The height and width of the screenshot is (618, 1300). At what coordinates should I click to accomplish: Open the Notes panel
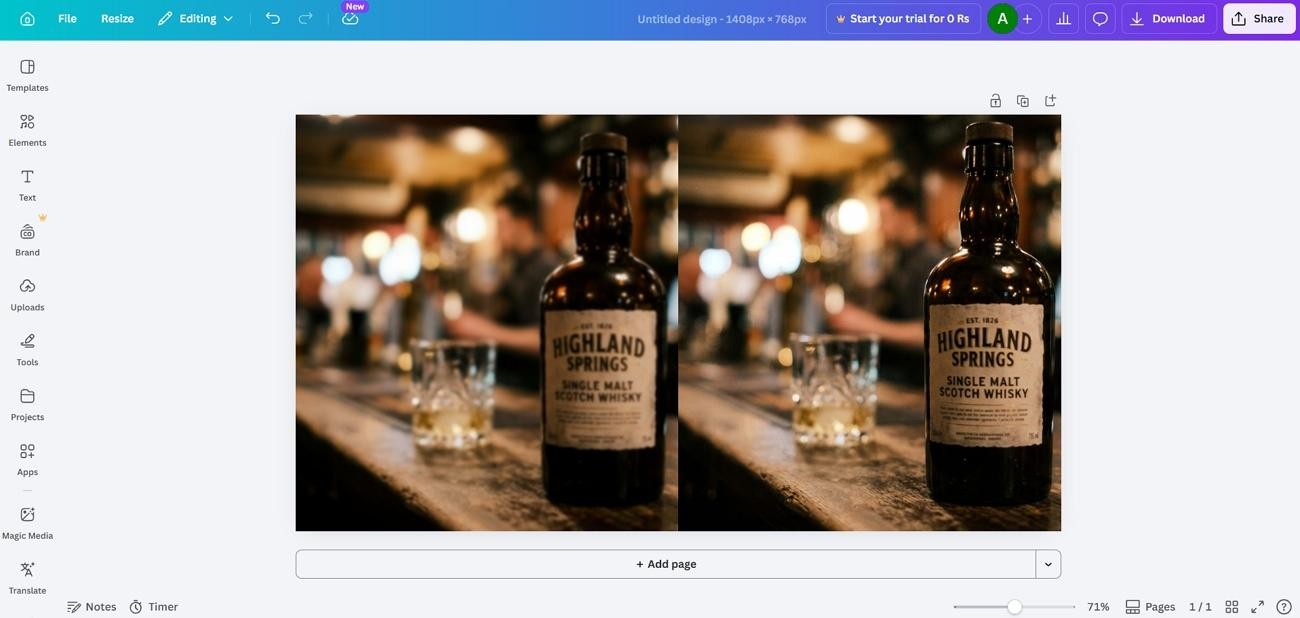(91, 607)
